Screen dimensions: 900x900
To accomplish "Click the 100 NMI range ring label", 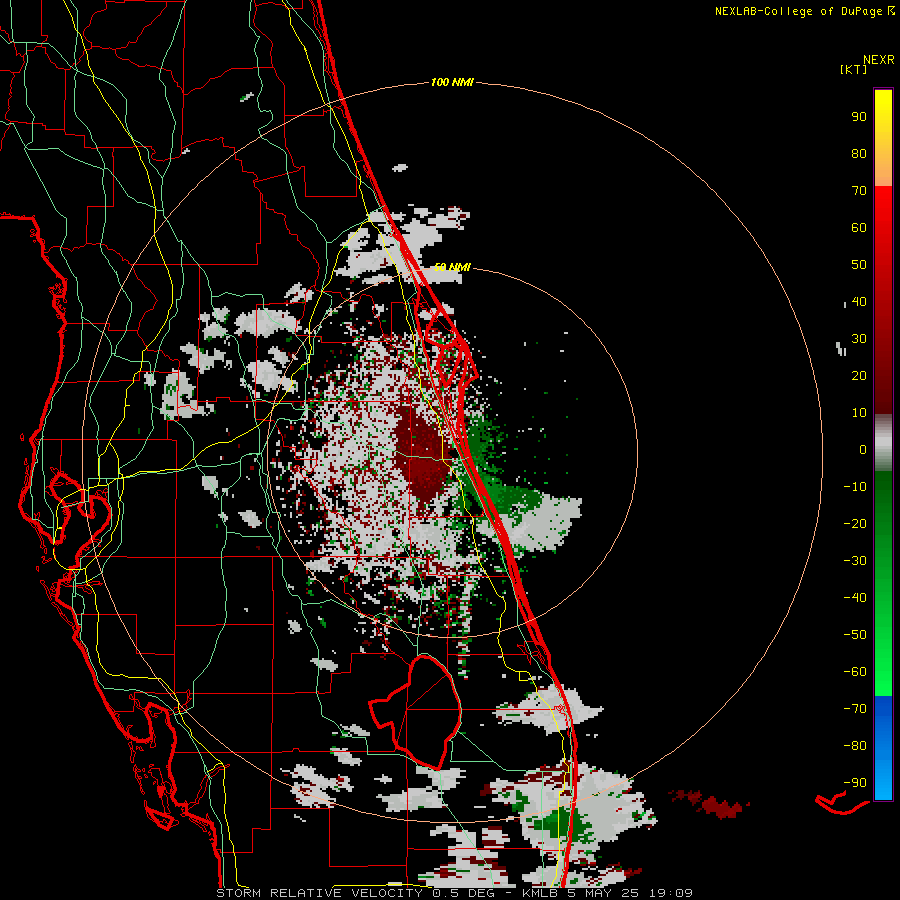I will (452, 83).
